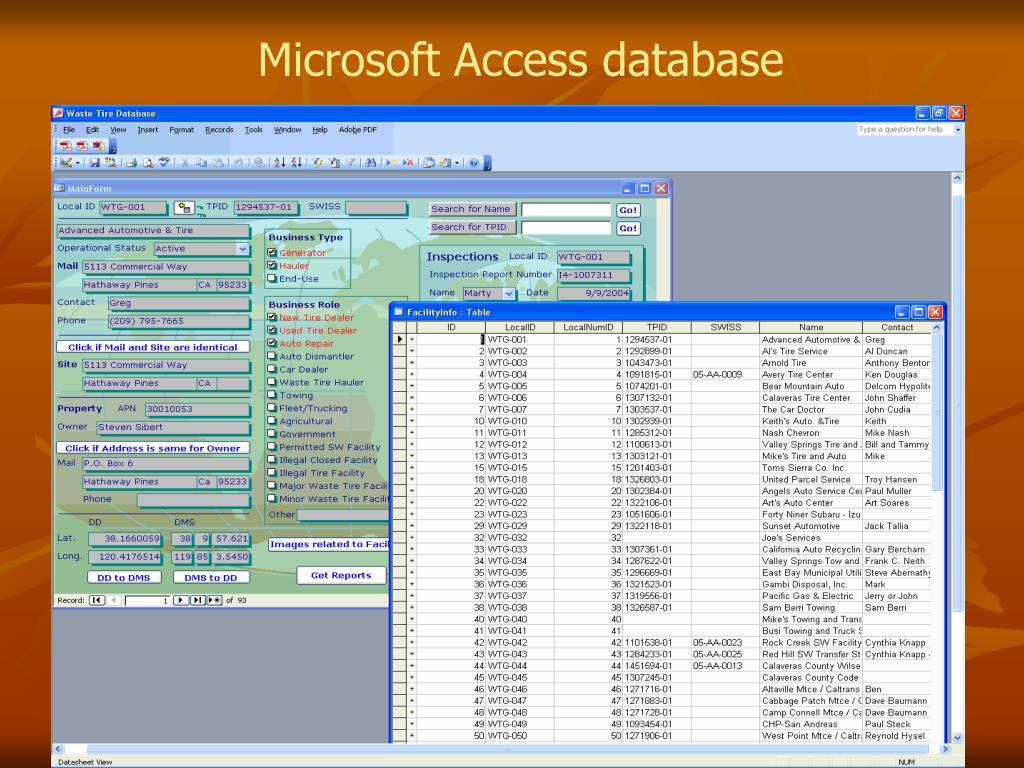Click the Filter By Form icon

click(x=334, y=163)
